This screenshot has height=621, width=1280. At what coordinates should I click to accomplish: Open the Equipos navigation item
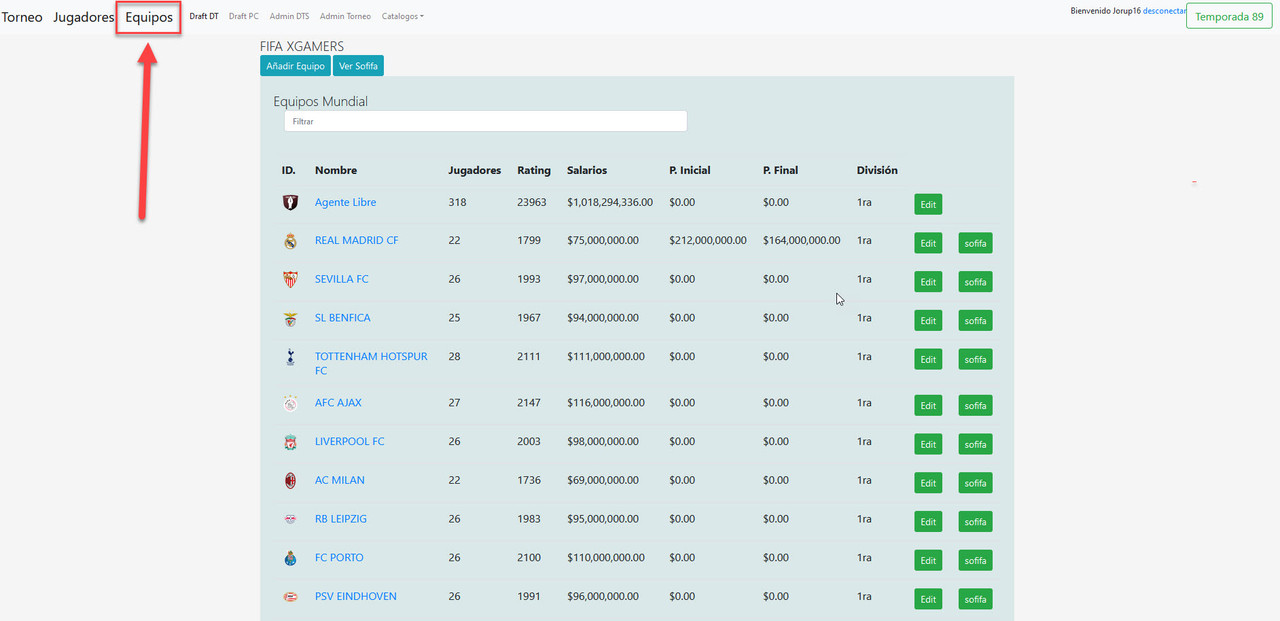(x=149, y=17)
